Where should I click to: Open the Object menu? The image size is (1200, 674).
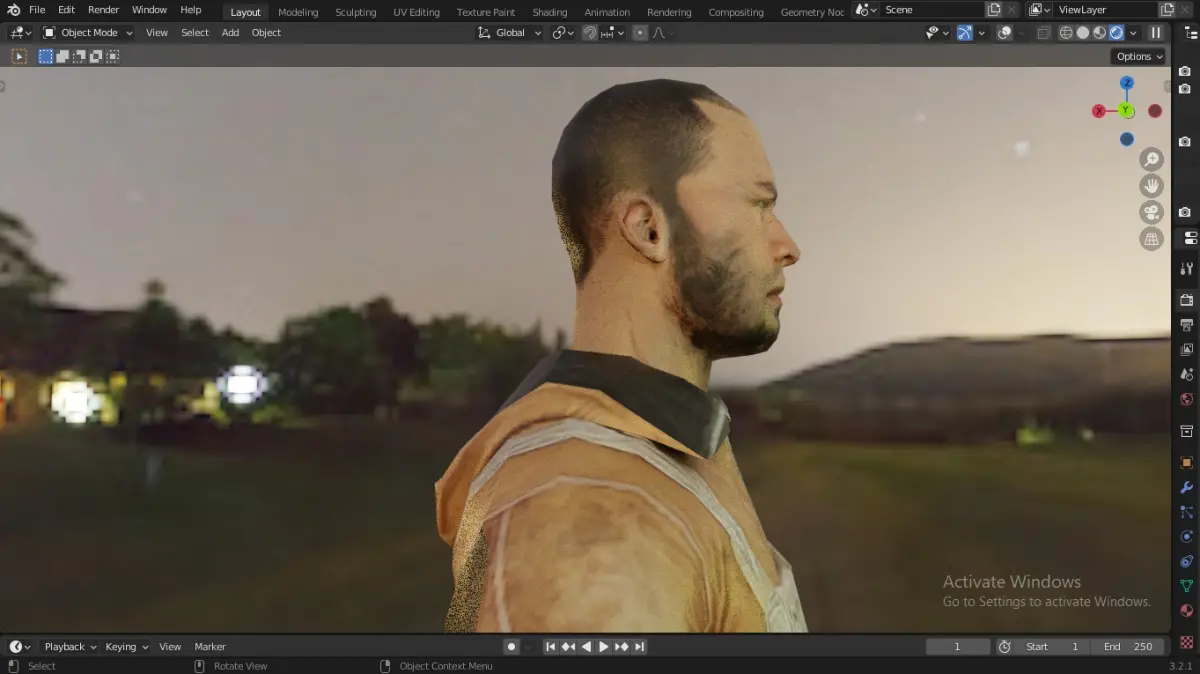(x=266, y=32)
